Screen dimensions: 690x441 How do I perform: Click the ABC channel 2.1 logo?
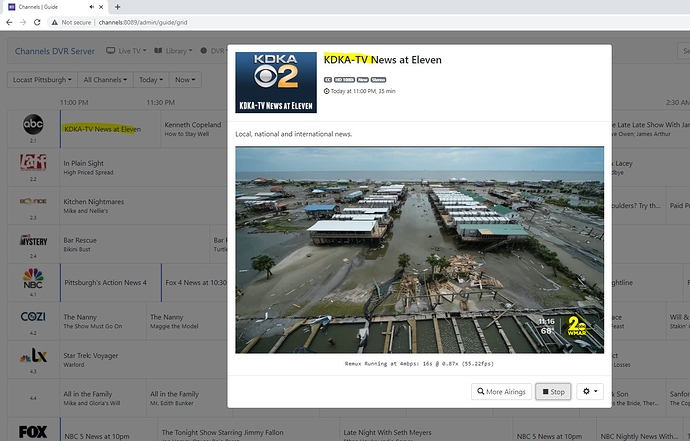[x=33, y=124]
